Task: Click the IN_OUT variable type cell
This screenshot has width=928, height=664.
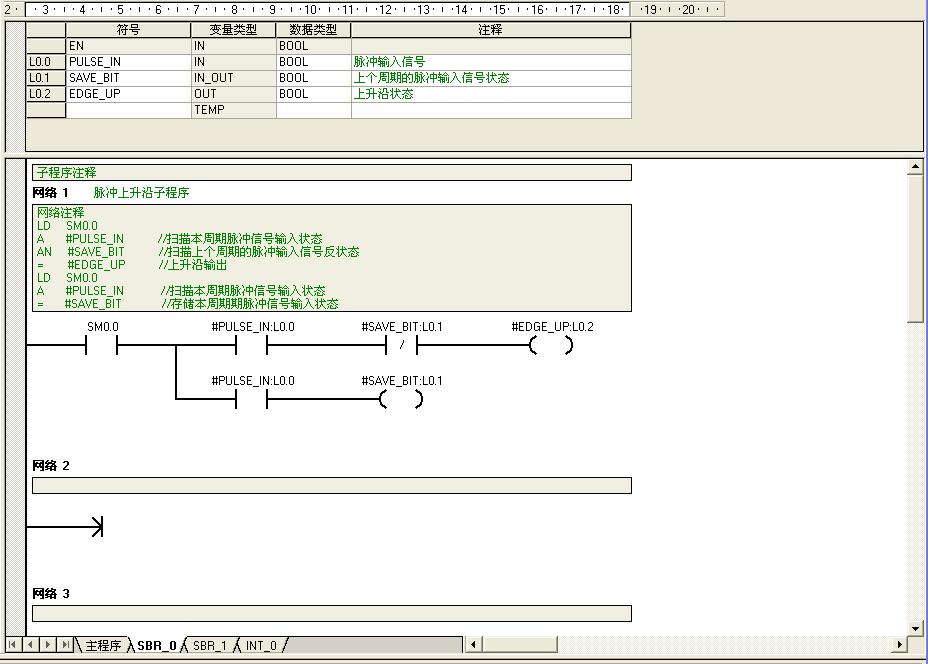Action: (x=233, y=78)
